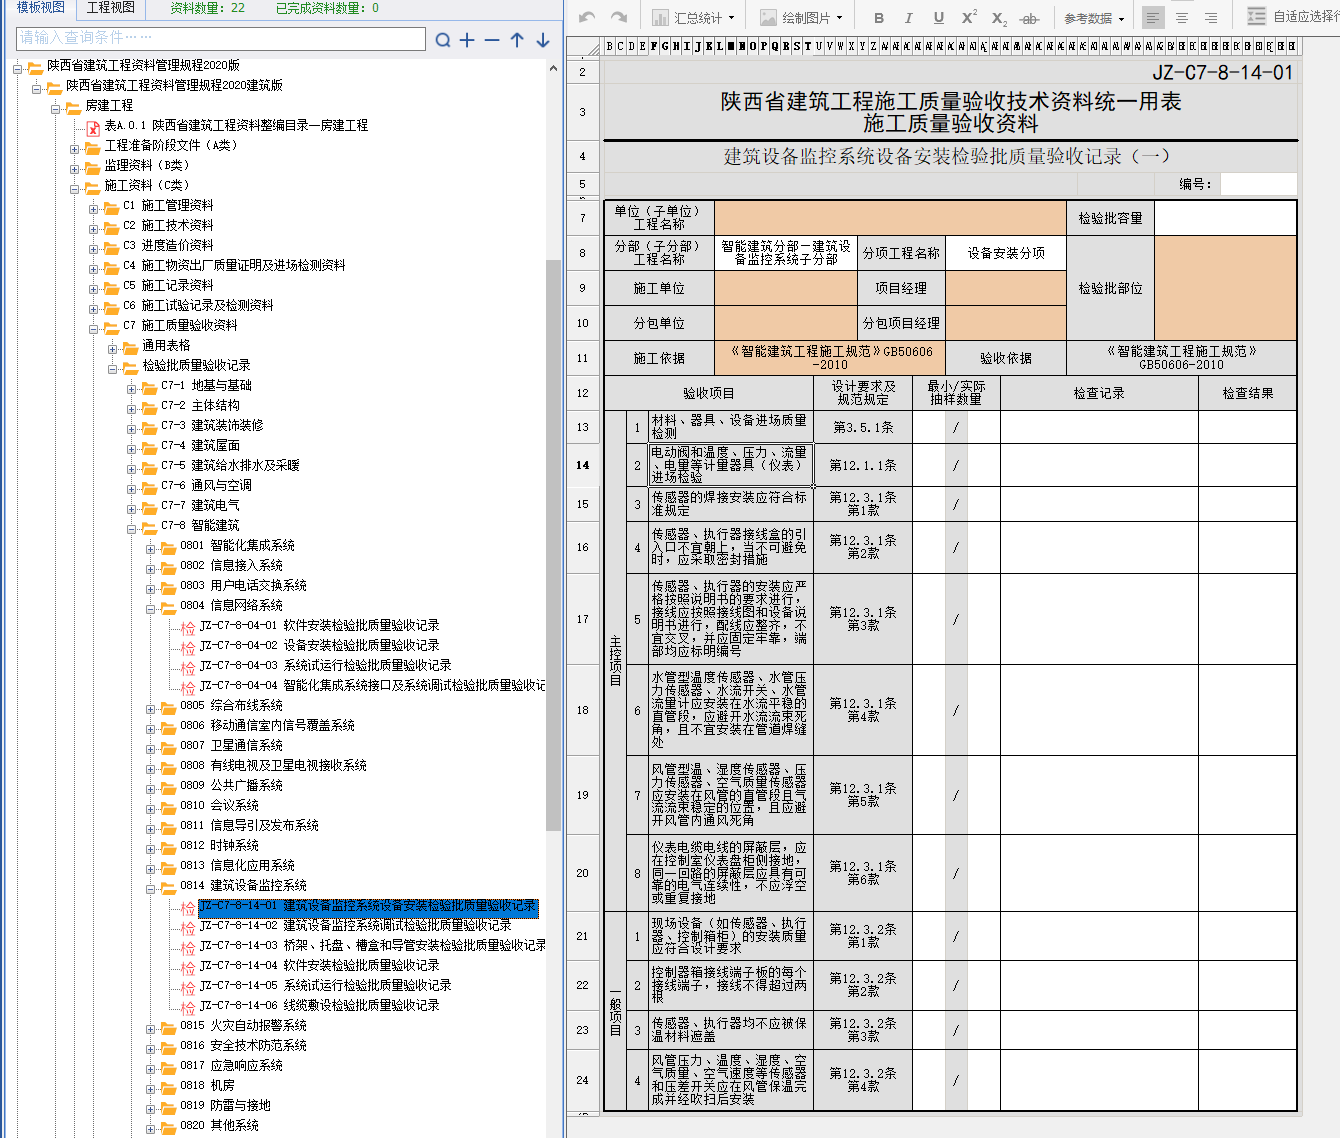The height and width of the screenshot is (1138, 1340).
Task: Expand the 监理资料（B类） node
Action: (75, 169)
